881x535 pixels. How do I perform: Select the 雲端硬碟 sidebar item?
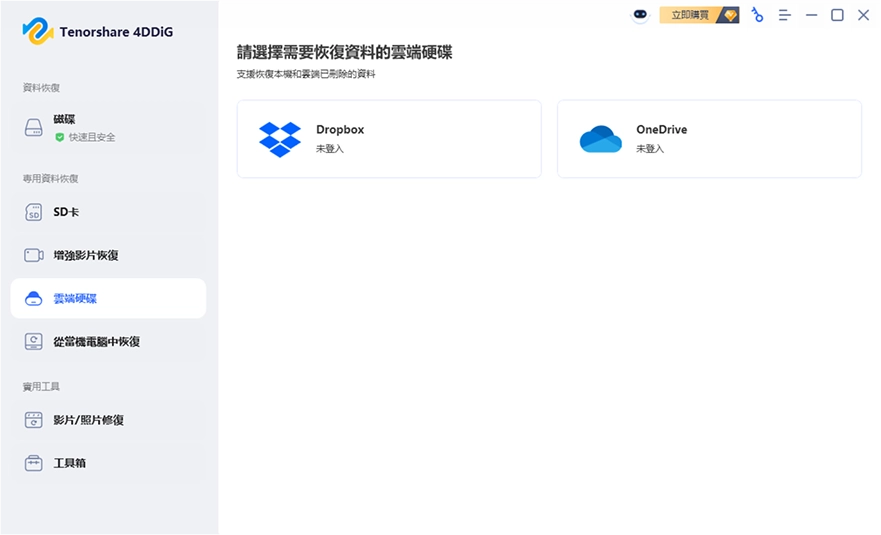108,298
